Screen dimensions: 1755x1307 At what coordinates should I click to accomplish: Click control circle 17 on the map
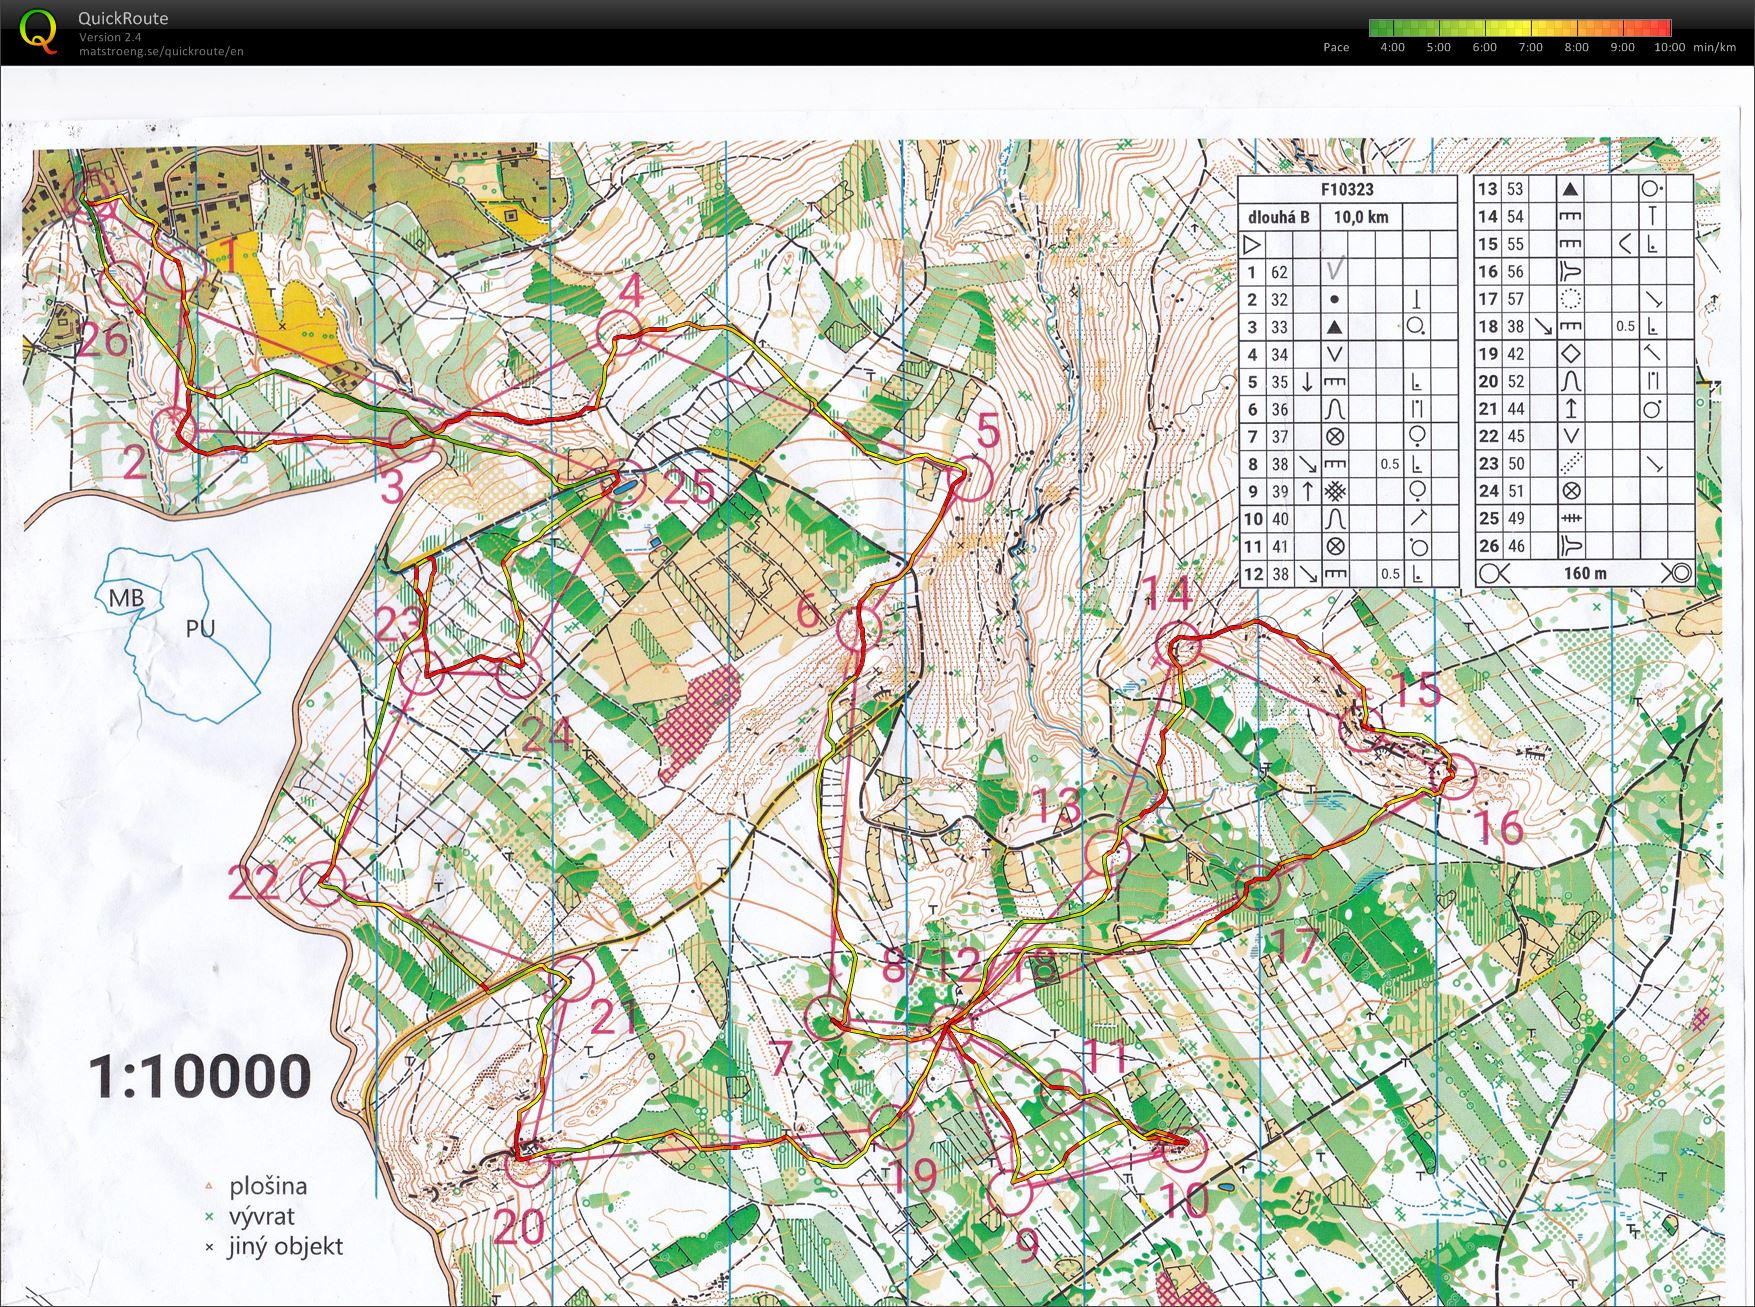[x=1258, y=889]
